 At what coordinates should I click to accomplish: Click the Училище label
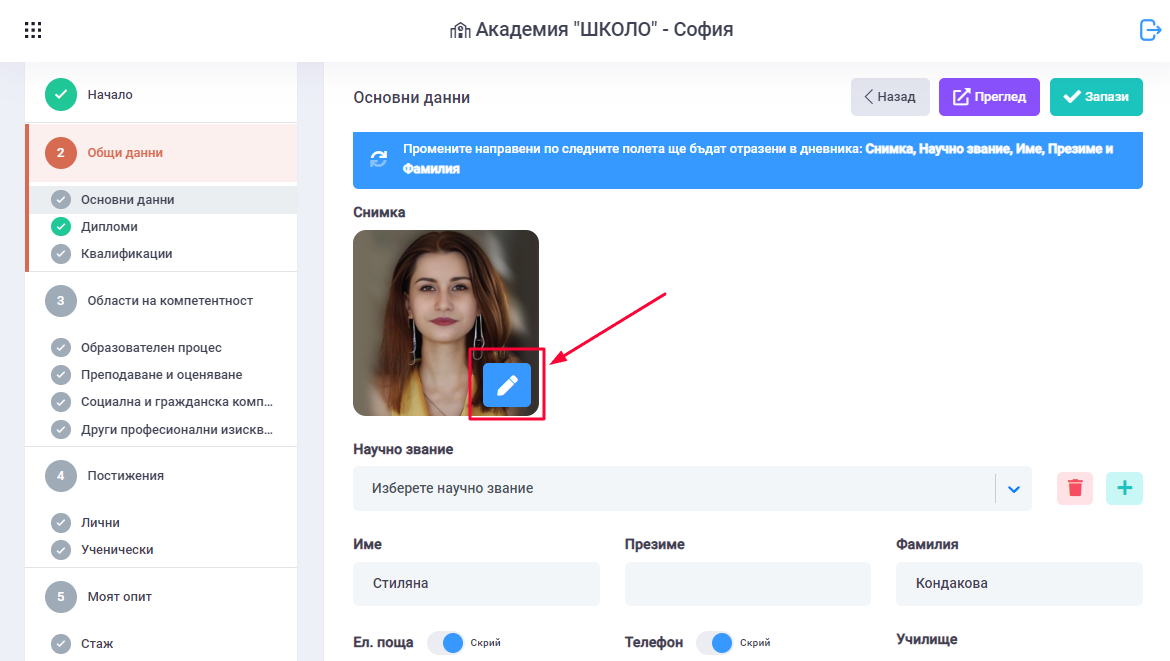click(927, 639)
